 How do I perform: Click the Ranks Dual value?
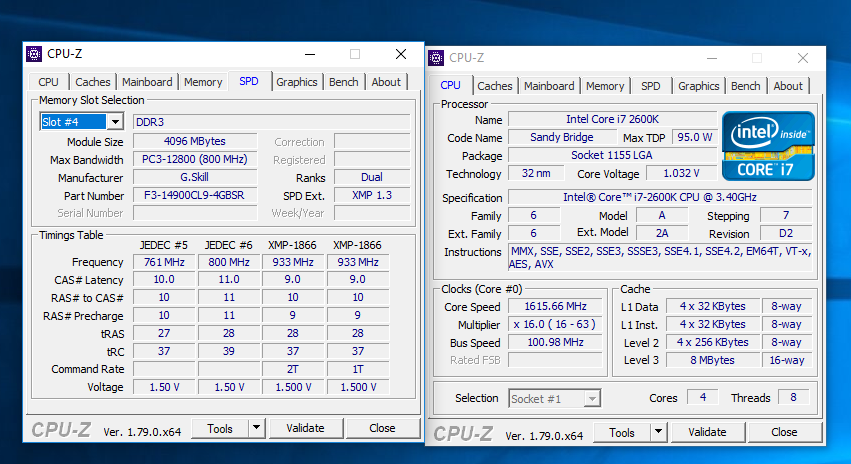pos(372,177)
